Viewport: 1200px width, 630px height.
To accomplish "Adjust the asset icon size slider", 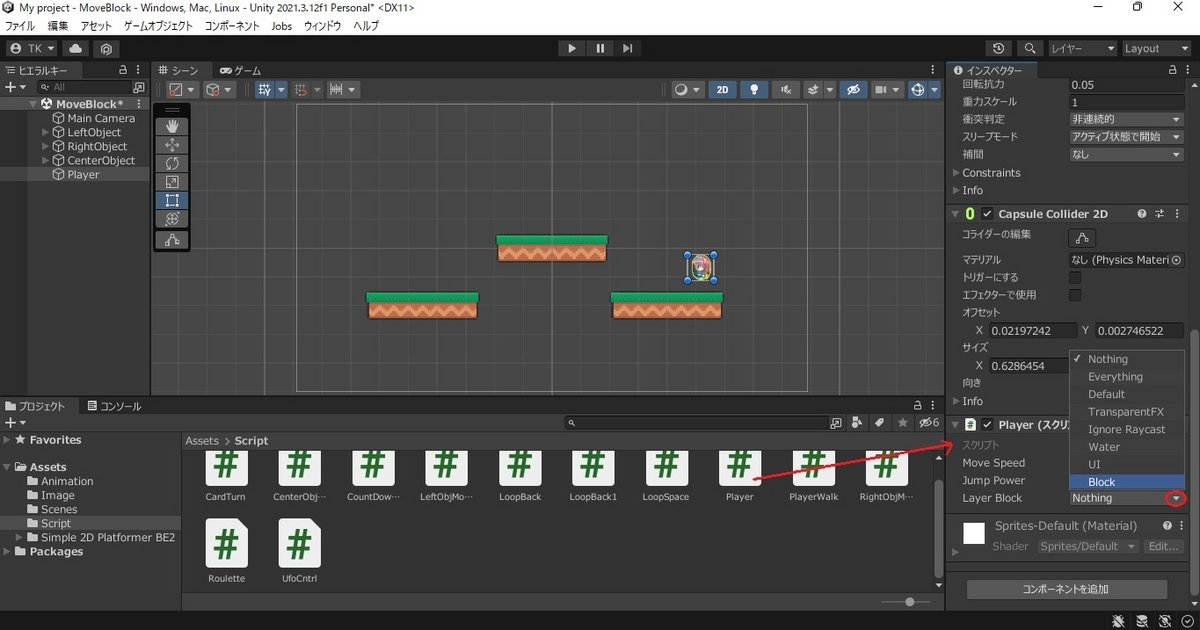I will coord(909,601).
